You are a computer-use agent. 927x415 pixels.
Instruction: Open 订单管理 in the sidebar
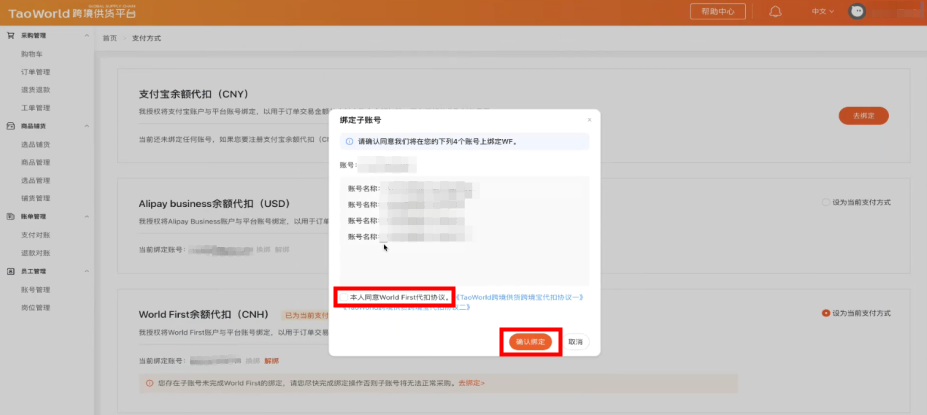click(35, 72)
